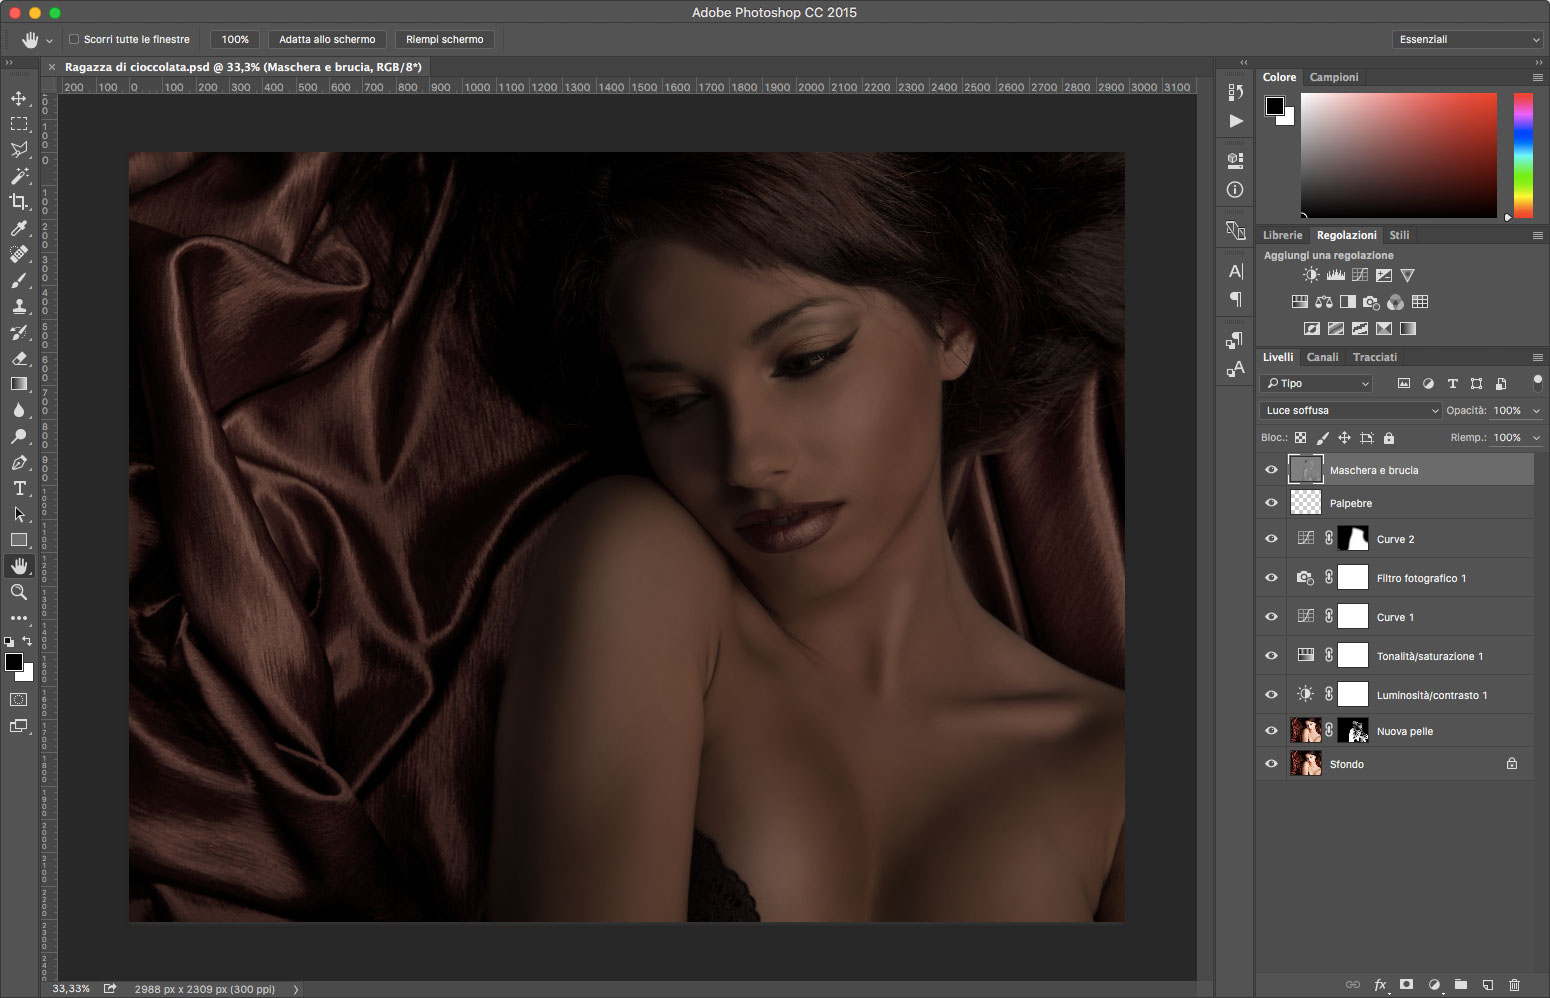
Task: Hide the Palpebre layer
Action: tap(1271, 503)
